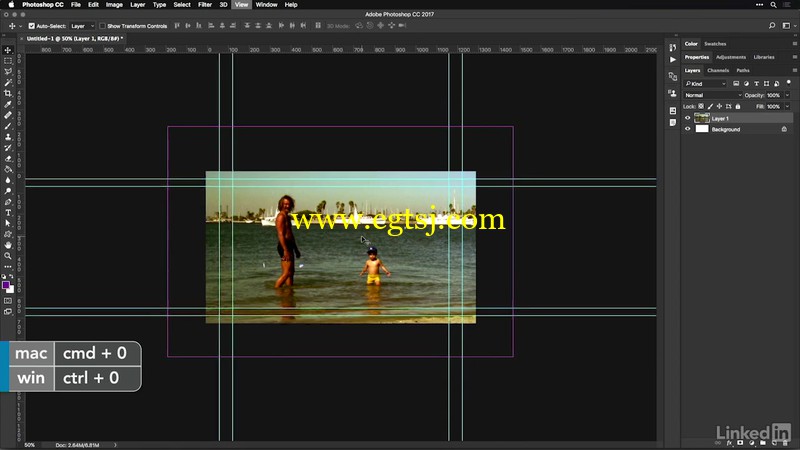This screenshot has height=450, width=800.
Task: Change the screen mode
Action: 8,312
